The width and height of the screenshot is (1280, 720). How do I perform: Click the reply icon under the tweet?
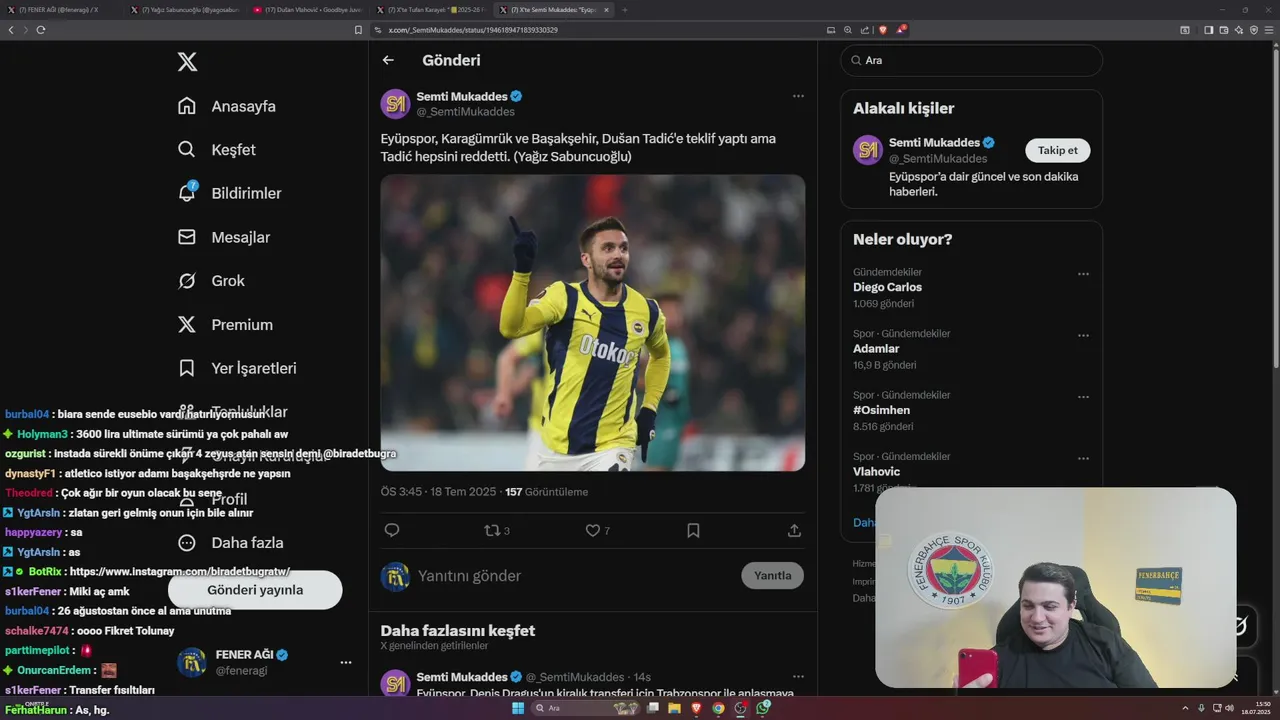click(x=392, y=531)
